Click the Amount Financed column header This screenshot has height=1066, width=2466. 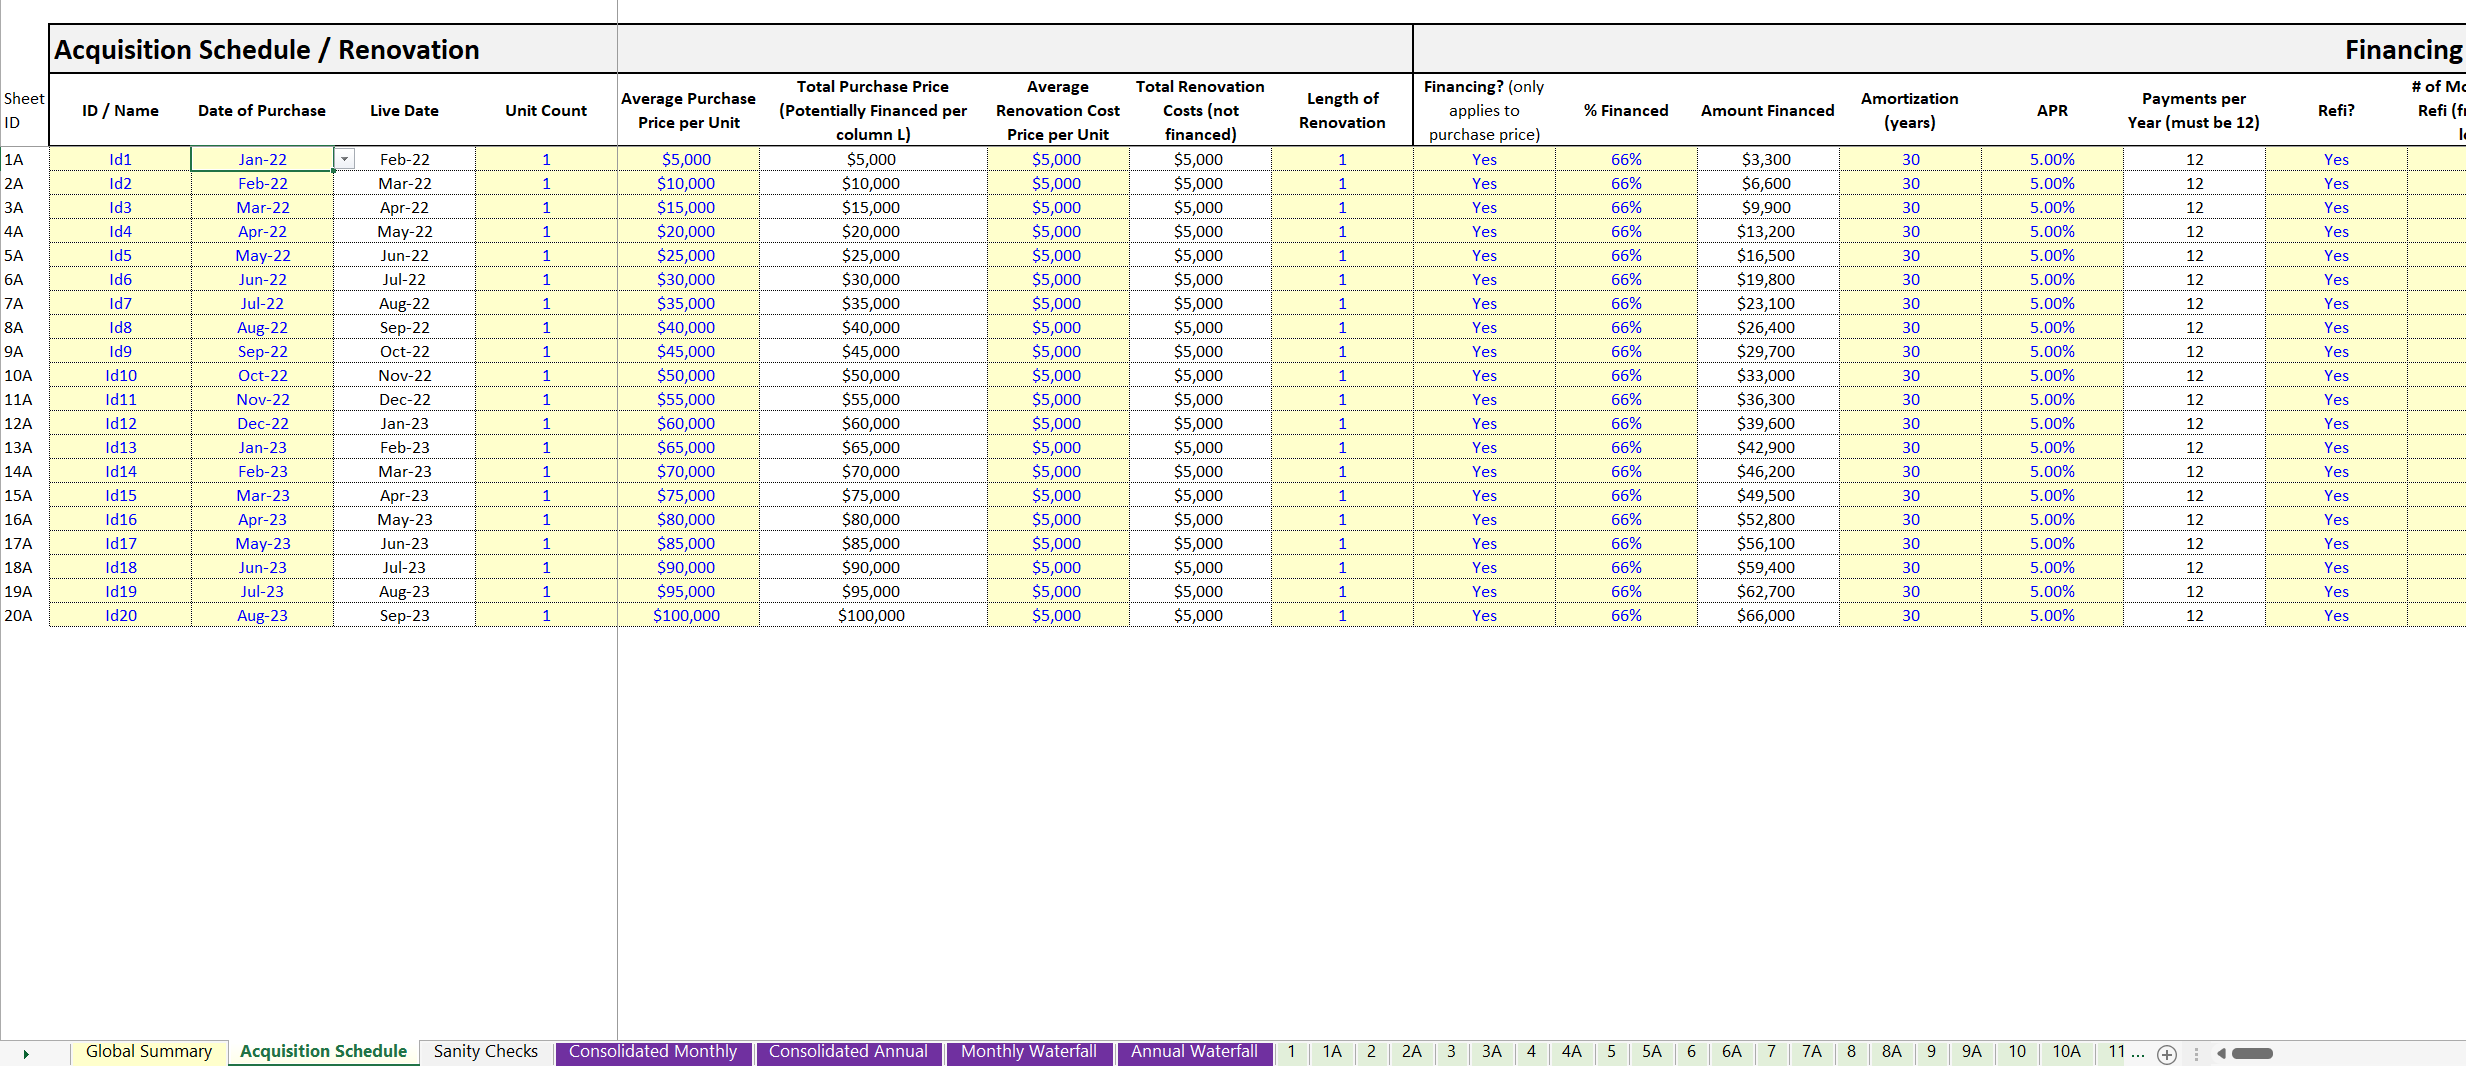[x=1767, y=111]
